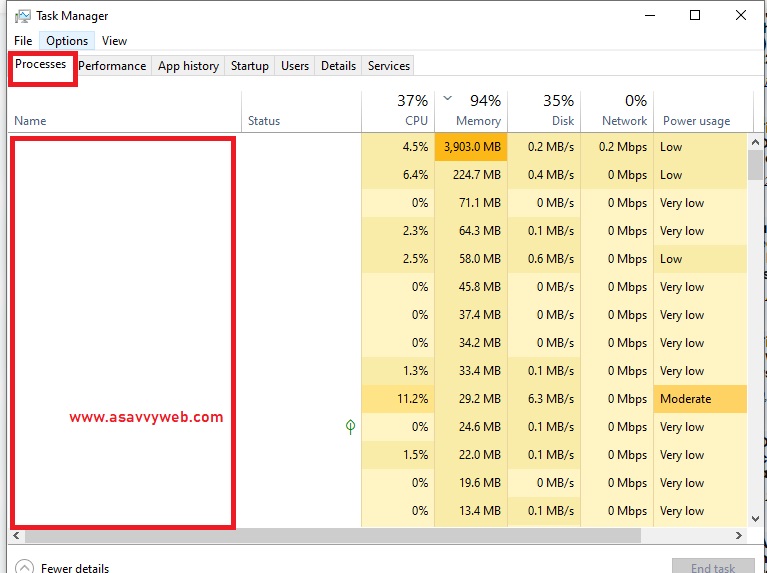Viewport: 767px width, 573px height.
Task: Switch to the App history tab
Action: [x=188, y=66]
